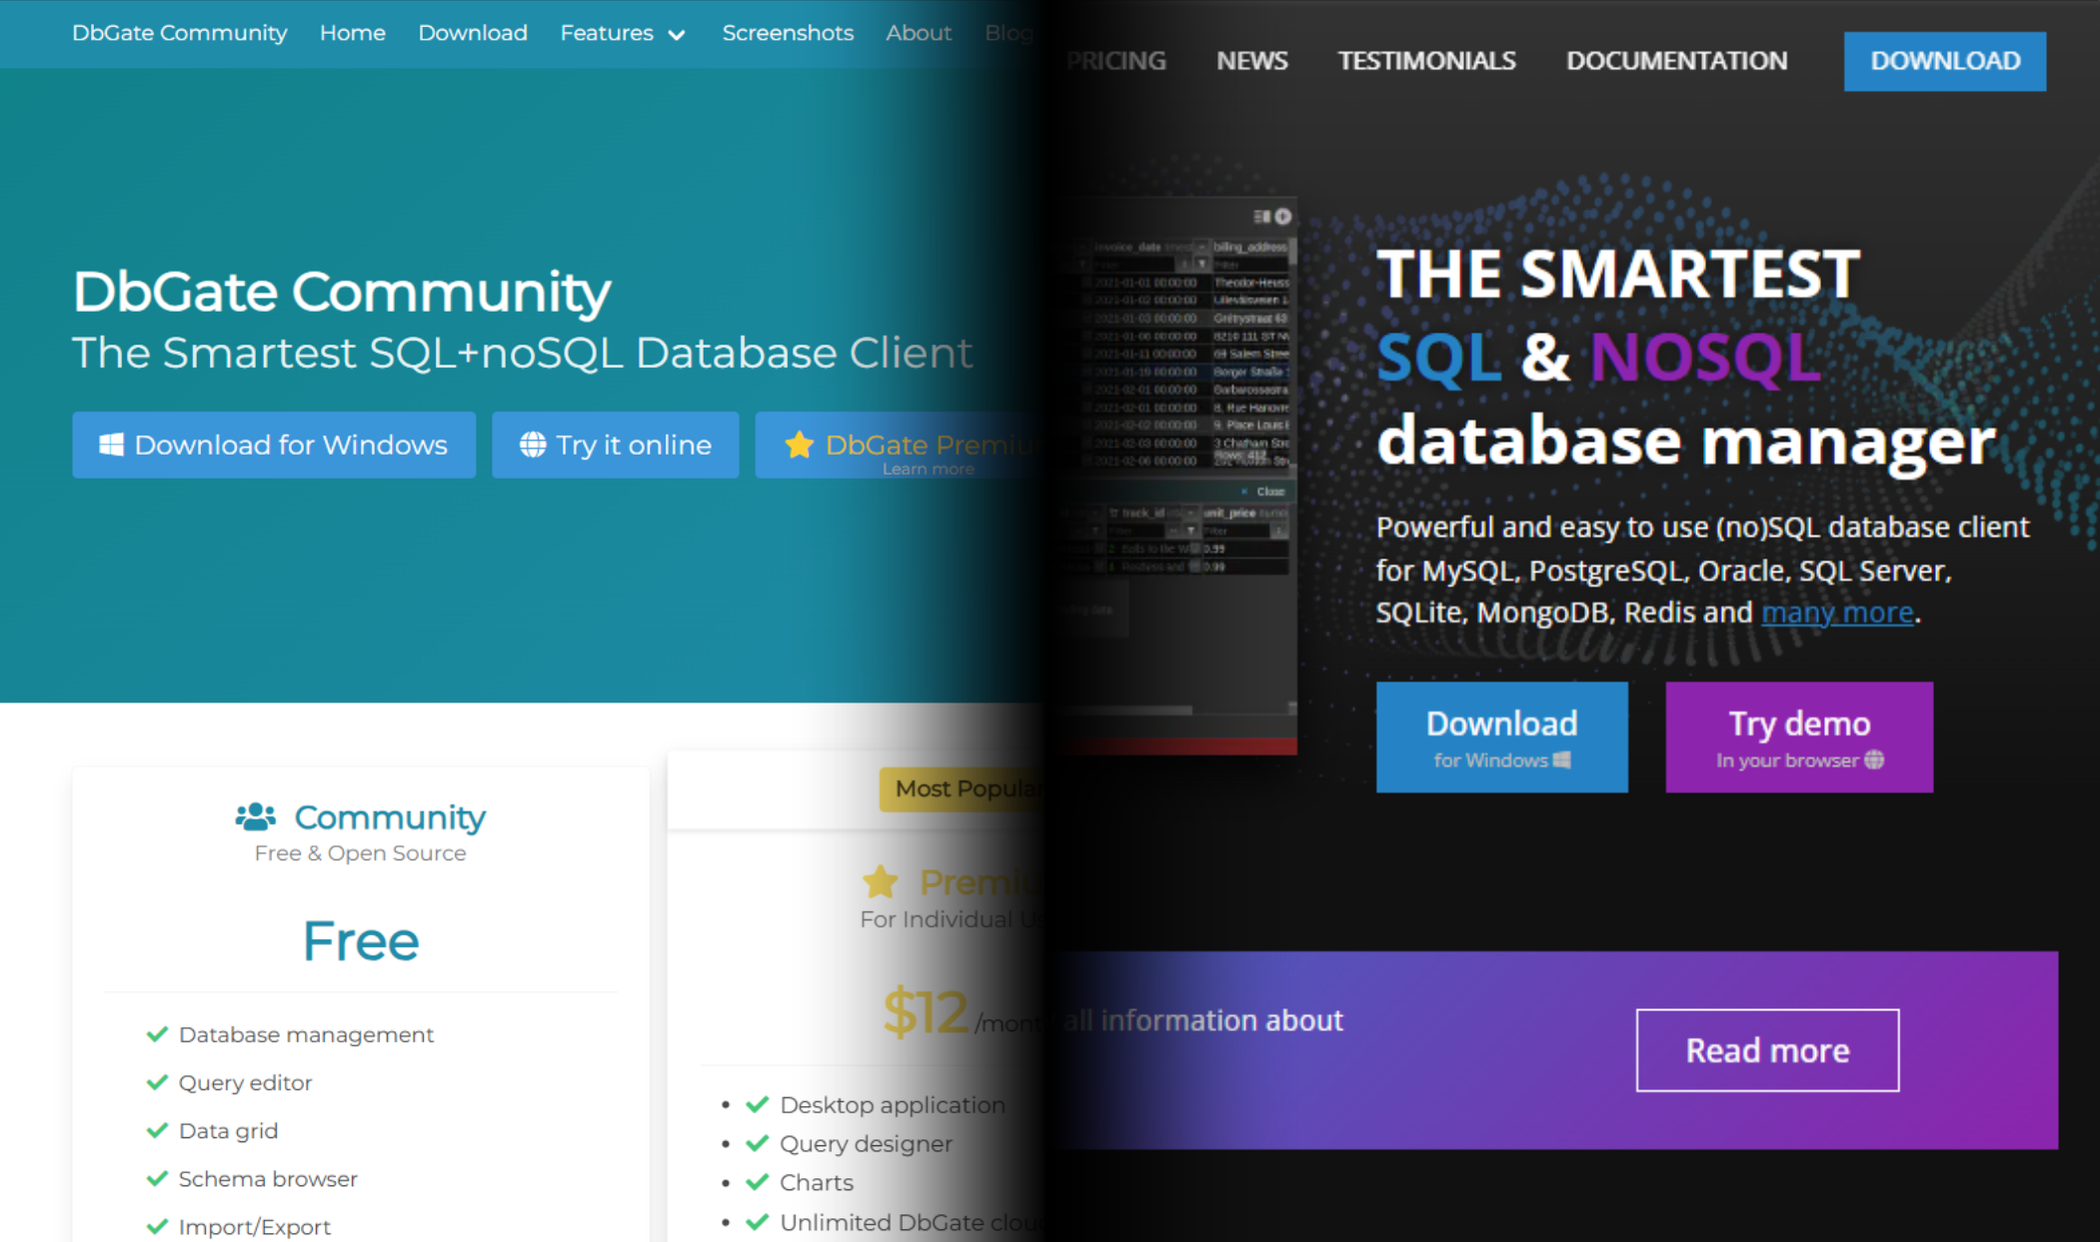Click the gold star on DbGate Premium button
Image resolution: width=2100 pixels, height=1242 pixels.
pyautogui.click(x=799, y=445)
